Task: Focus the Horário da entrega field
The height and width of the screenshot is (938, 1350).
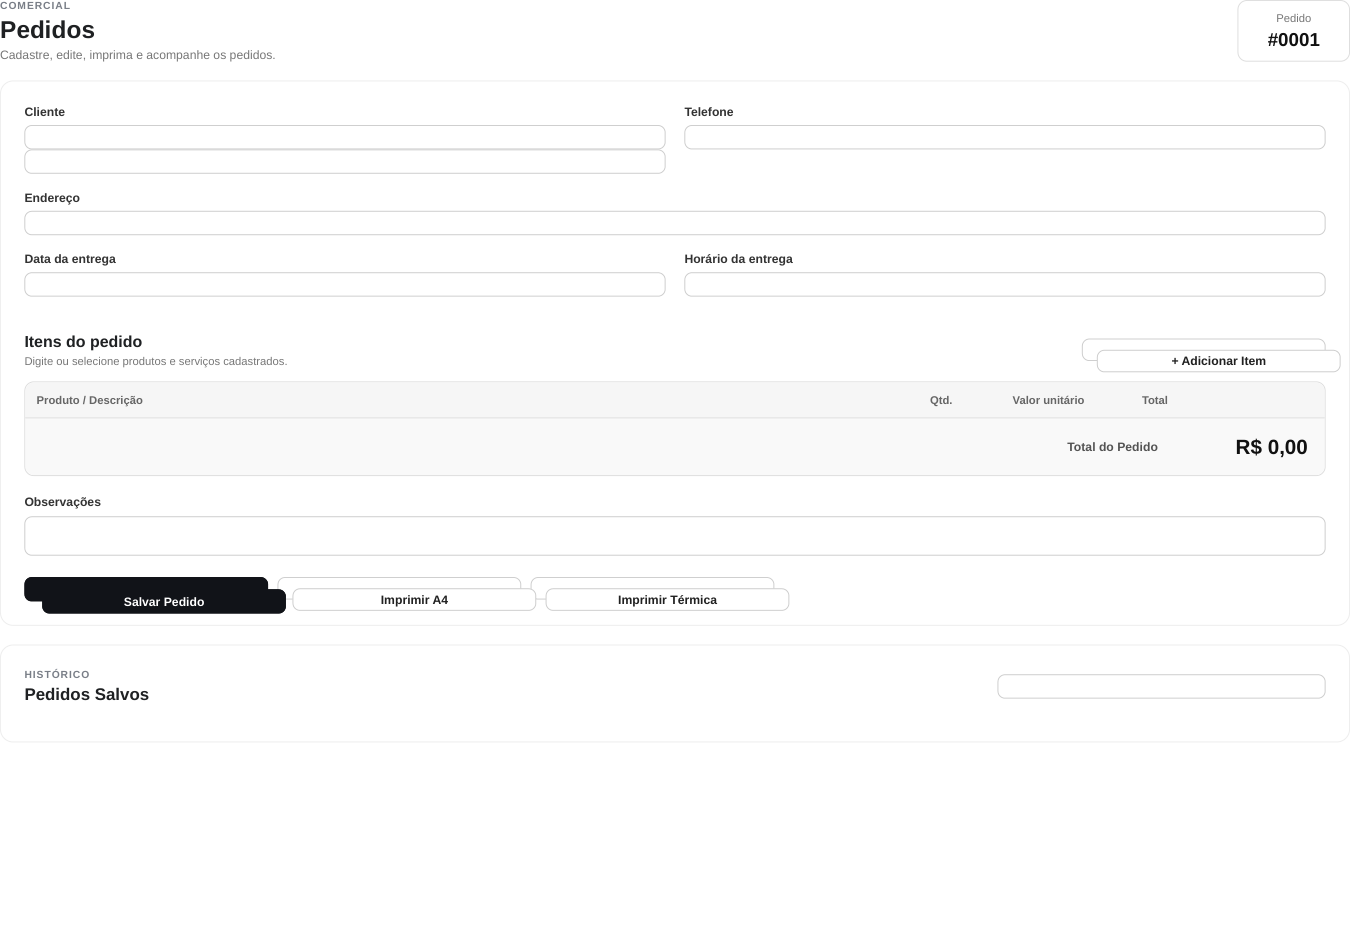Action: 1004,284
